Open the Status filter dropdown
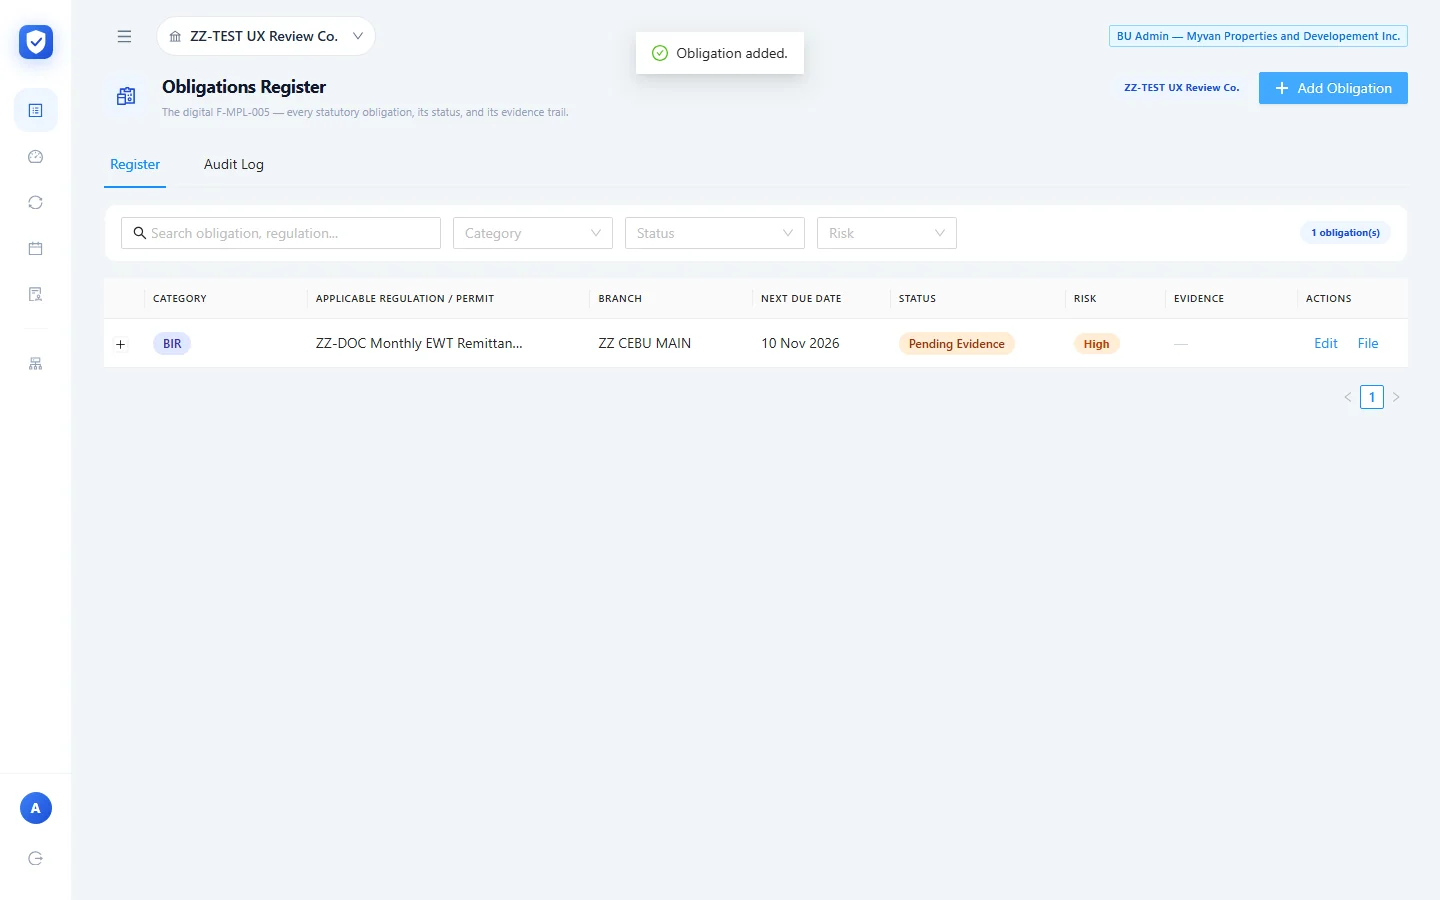This screenshot has width=1440, height=900. pyautogui.click(x=715, y=233)
